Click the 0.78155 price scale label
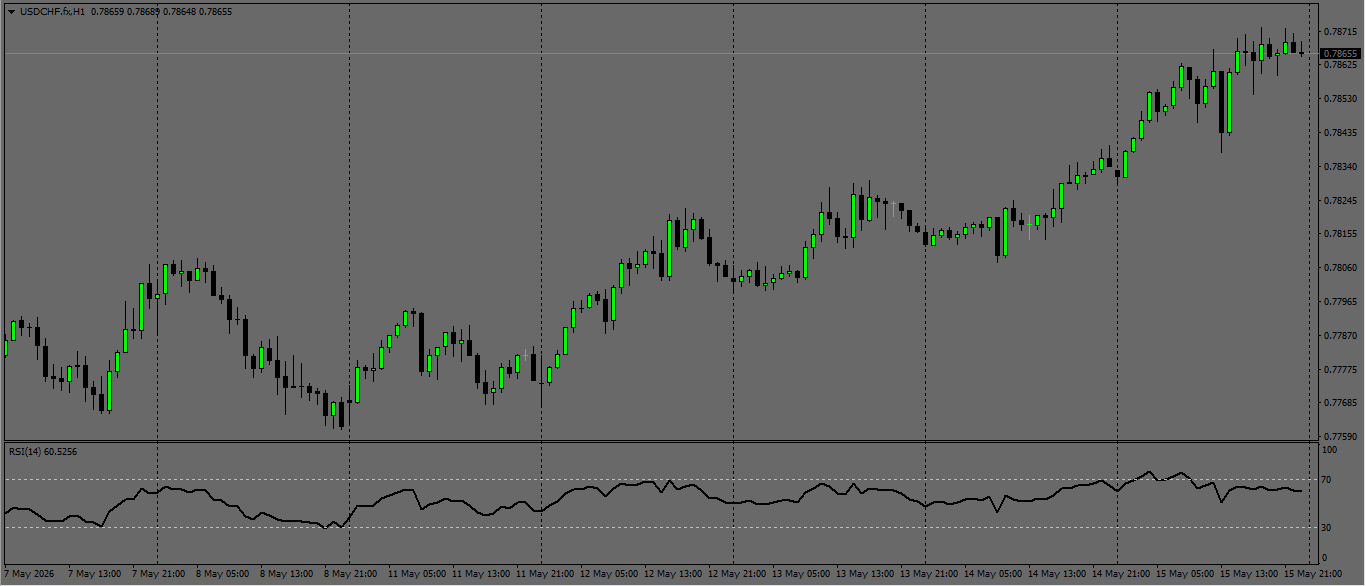1366x586 pixels. click(x=1340, y=234)
